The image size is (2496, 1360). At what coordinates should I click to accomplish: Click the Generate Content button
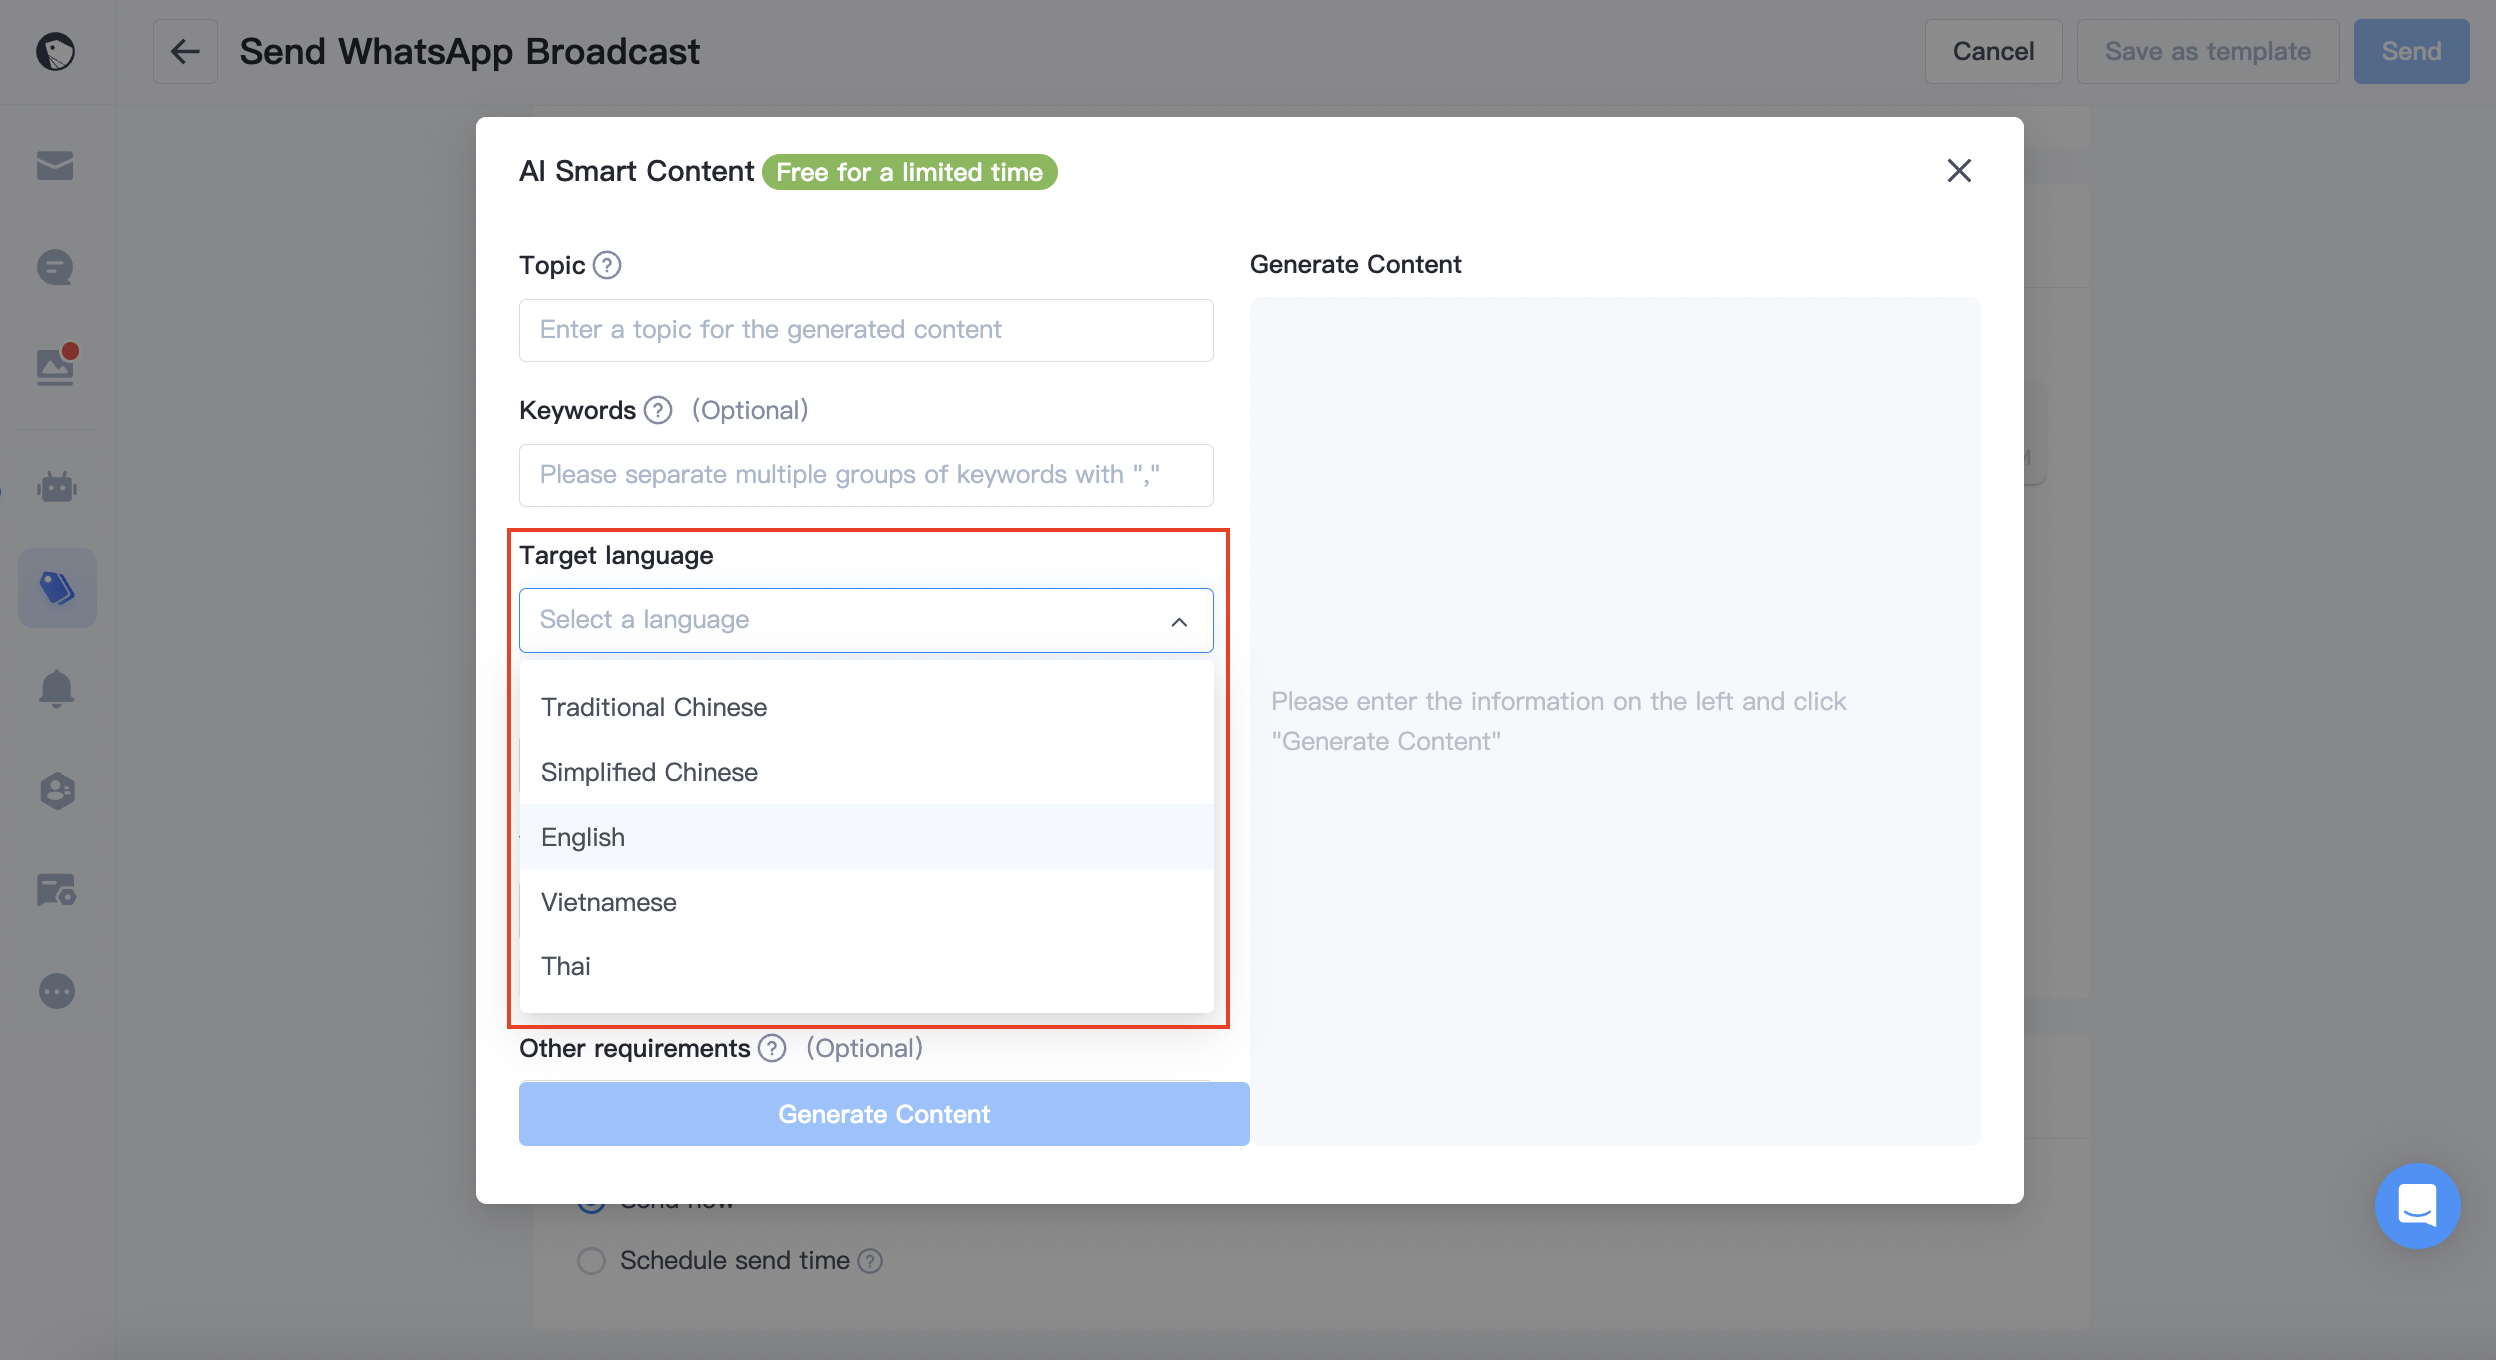(x=884, y=1114)
